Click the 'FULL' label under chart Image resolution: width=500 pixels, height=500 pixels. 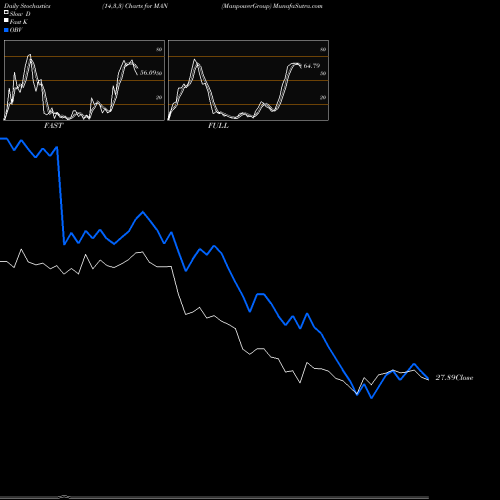pyautogui.click(x=218, y=126)
